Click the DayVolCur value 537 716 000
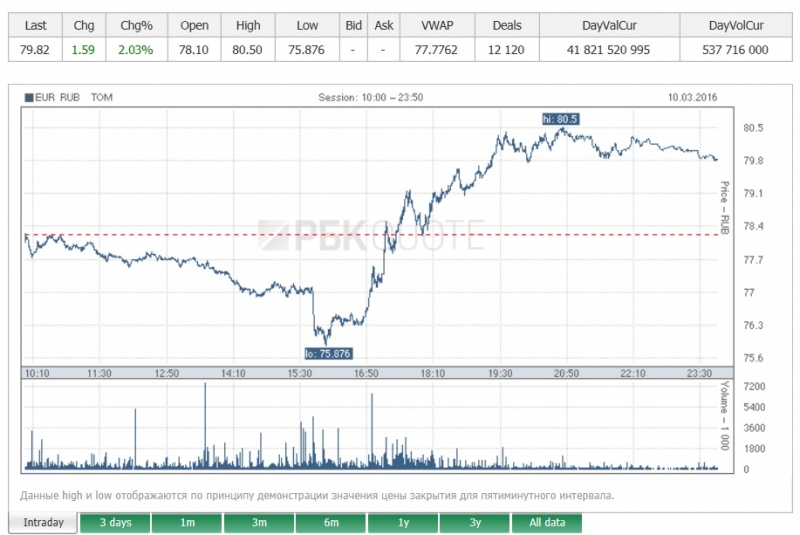This screenshot has height=535, width=800. [x=738, y=50]
